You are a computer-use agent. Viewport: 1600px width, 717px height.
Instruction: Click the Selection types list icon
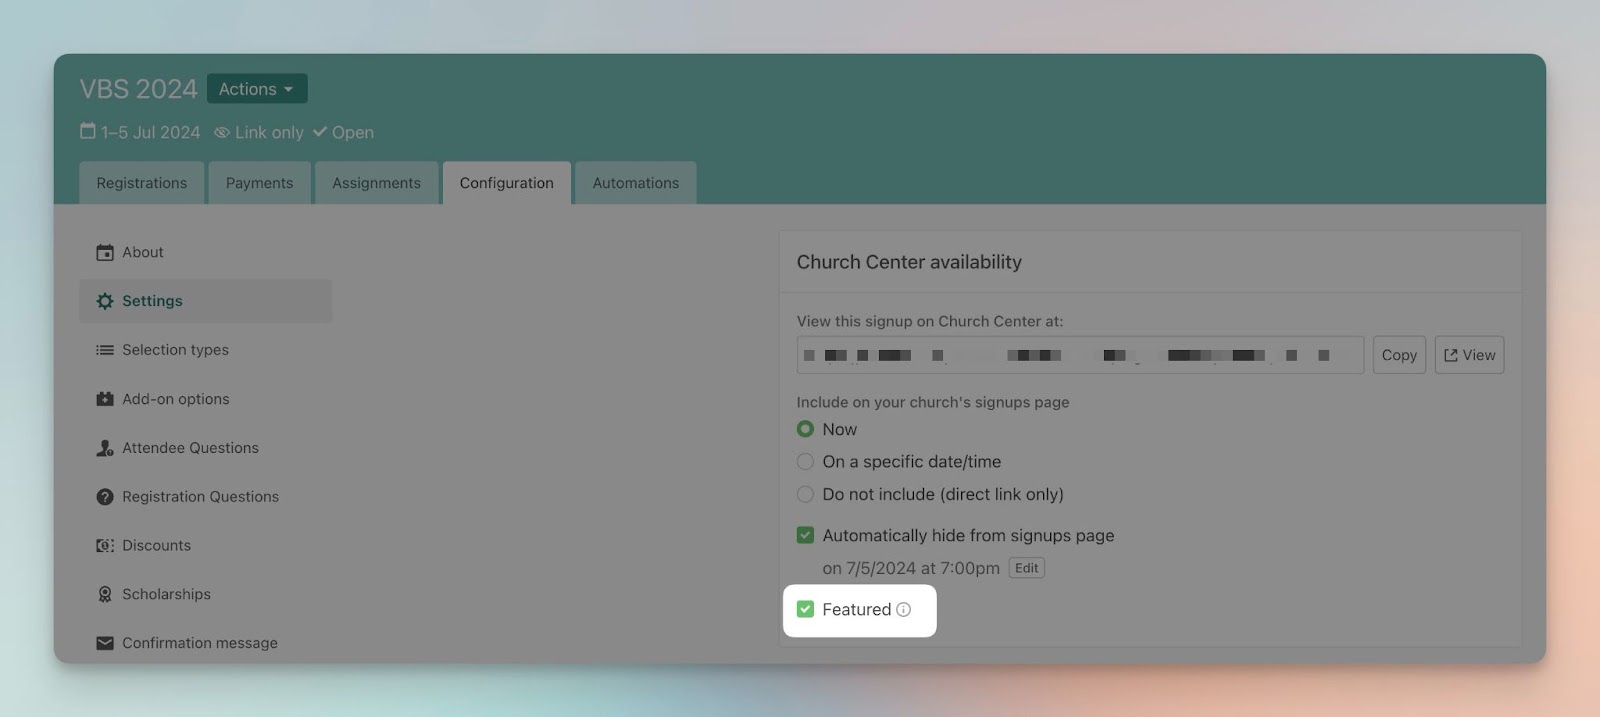click(x=105, y=350)
